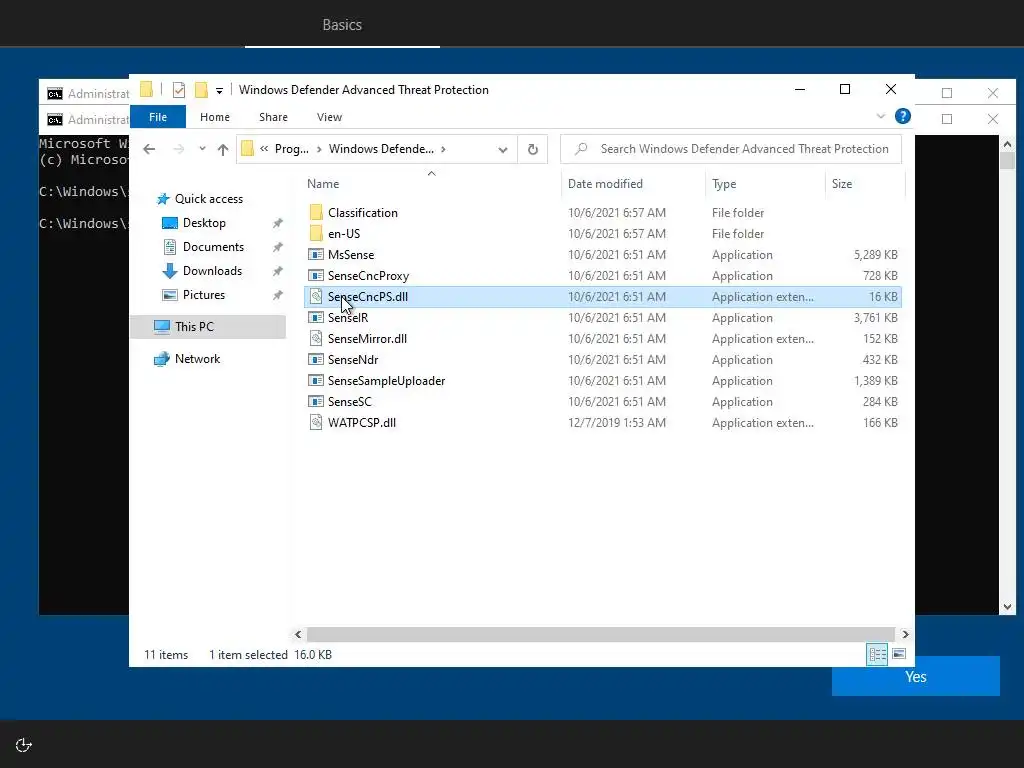Switch to the Share ribbon tab

click(x=273, y=117)
